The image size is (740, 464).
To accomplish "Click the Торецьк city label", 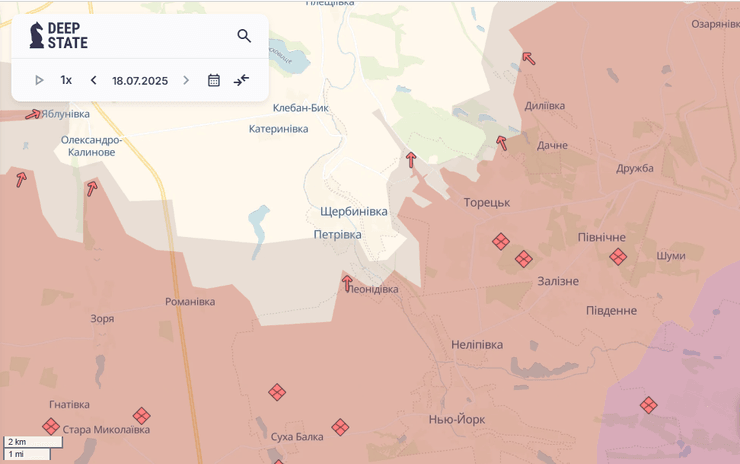I will click(487, 202).
